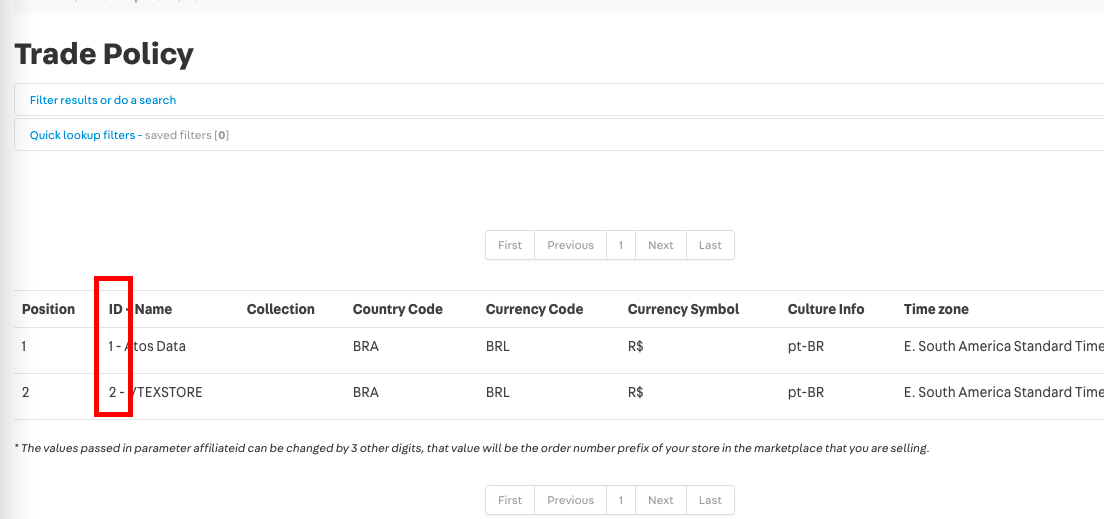The height and width of the screenshot is (519, 1104).
Task: Open the 'Filter results or do a search' panel
Action: pyautogui.click(x=103, y=100)
